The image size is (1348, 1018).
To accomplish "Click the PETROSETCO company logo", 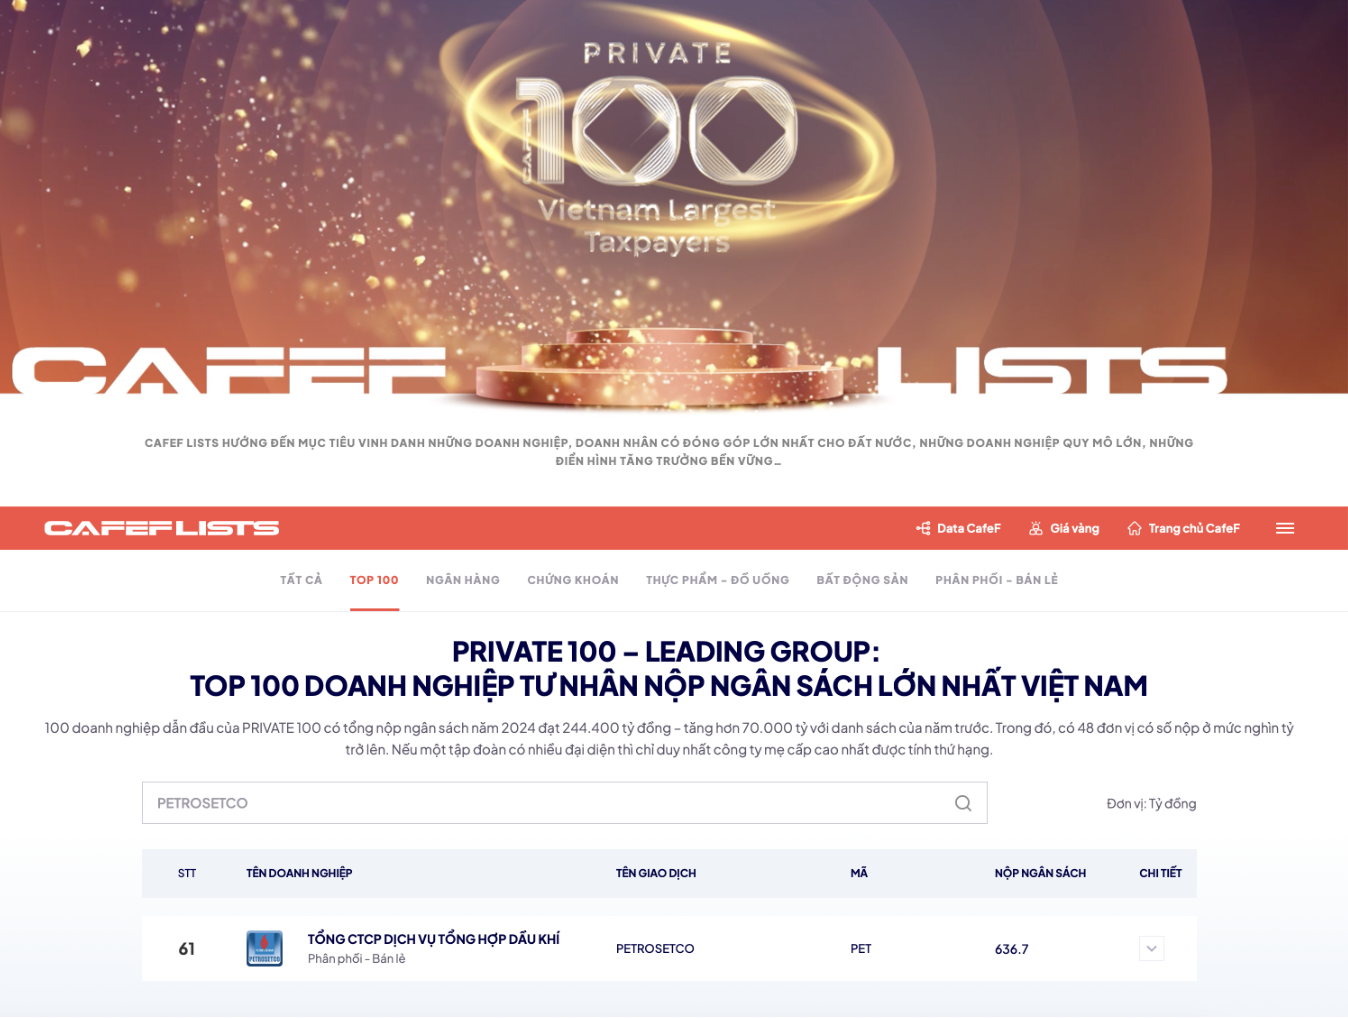I will pyautogui.click(x=264, y=948).
